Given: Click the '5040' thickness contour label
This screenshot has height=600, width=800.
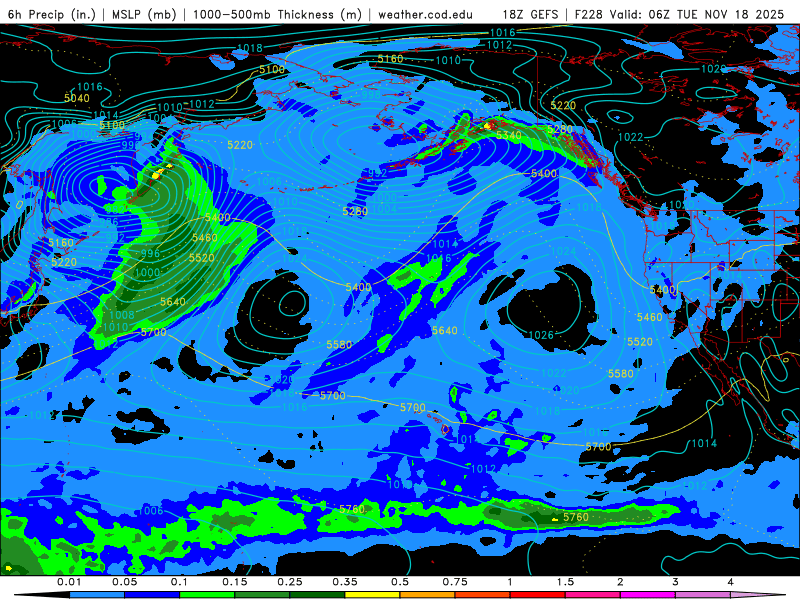Looking at the screenshot, I should pyautogui.click(x=77, y=98).
